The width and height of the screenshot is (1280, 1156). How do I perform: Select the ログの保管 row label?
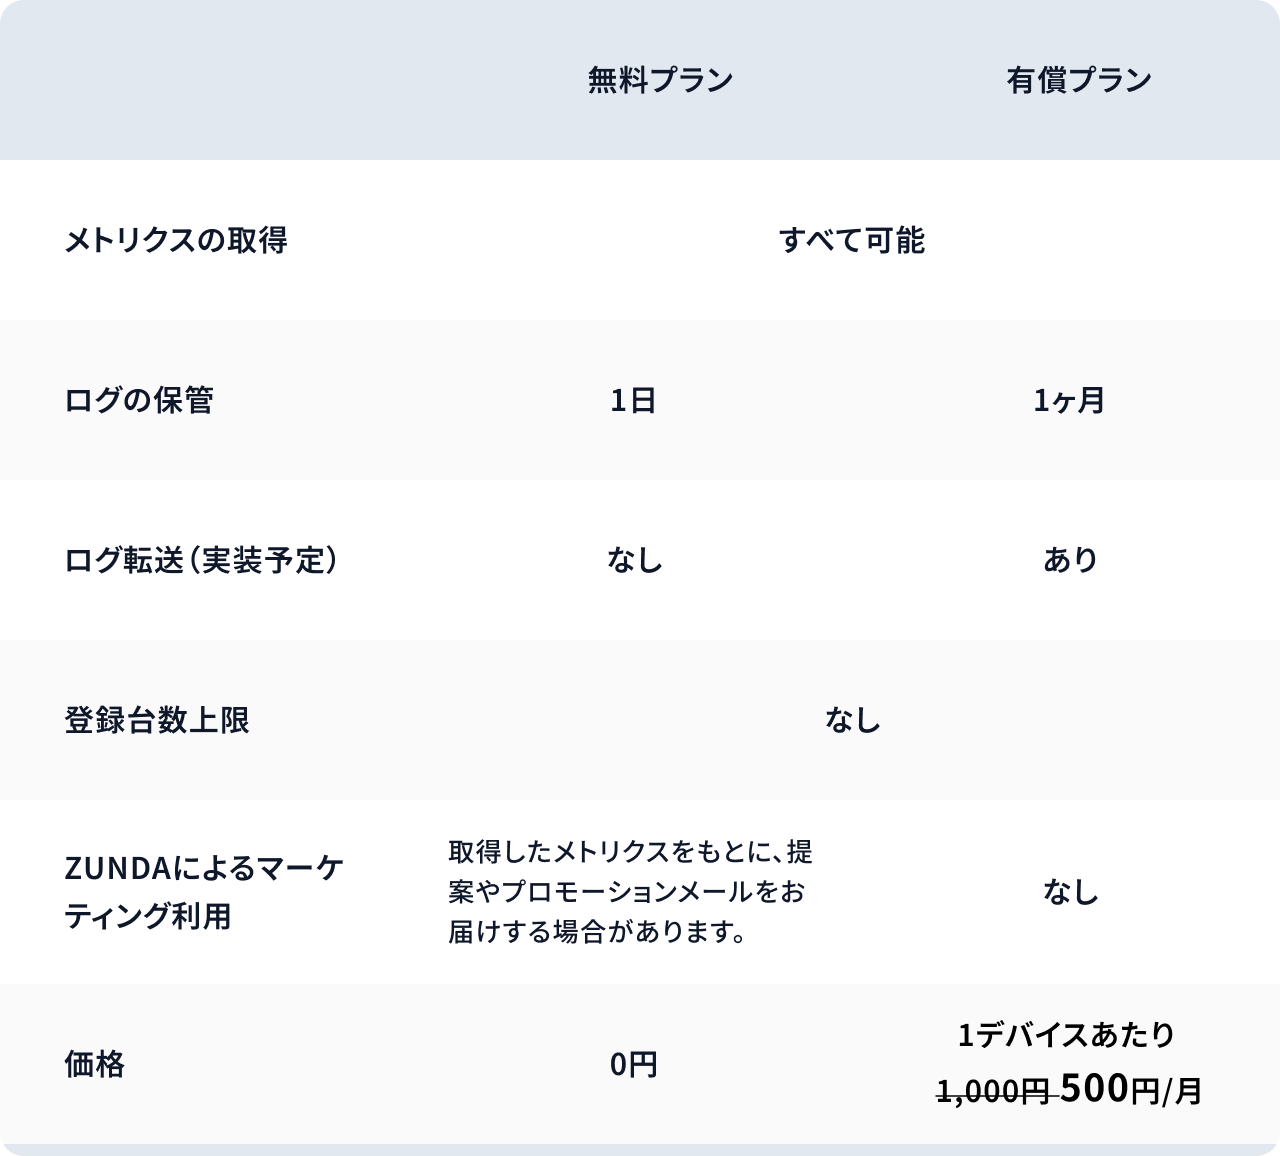(x=139, y=400)
